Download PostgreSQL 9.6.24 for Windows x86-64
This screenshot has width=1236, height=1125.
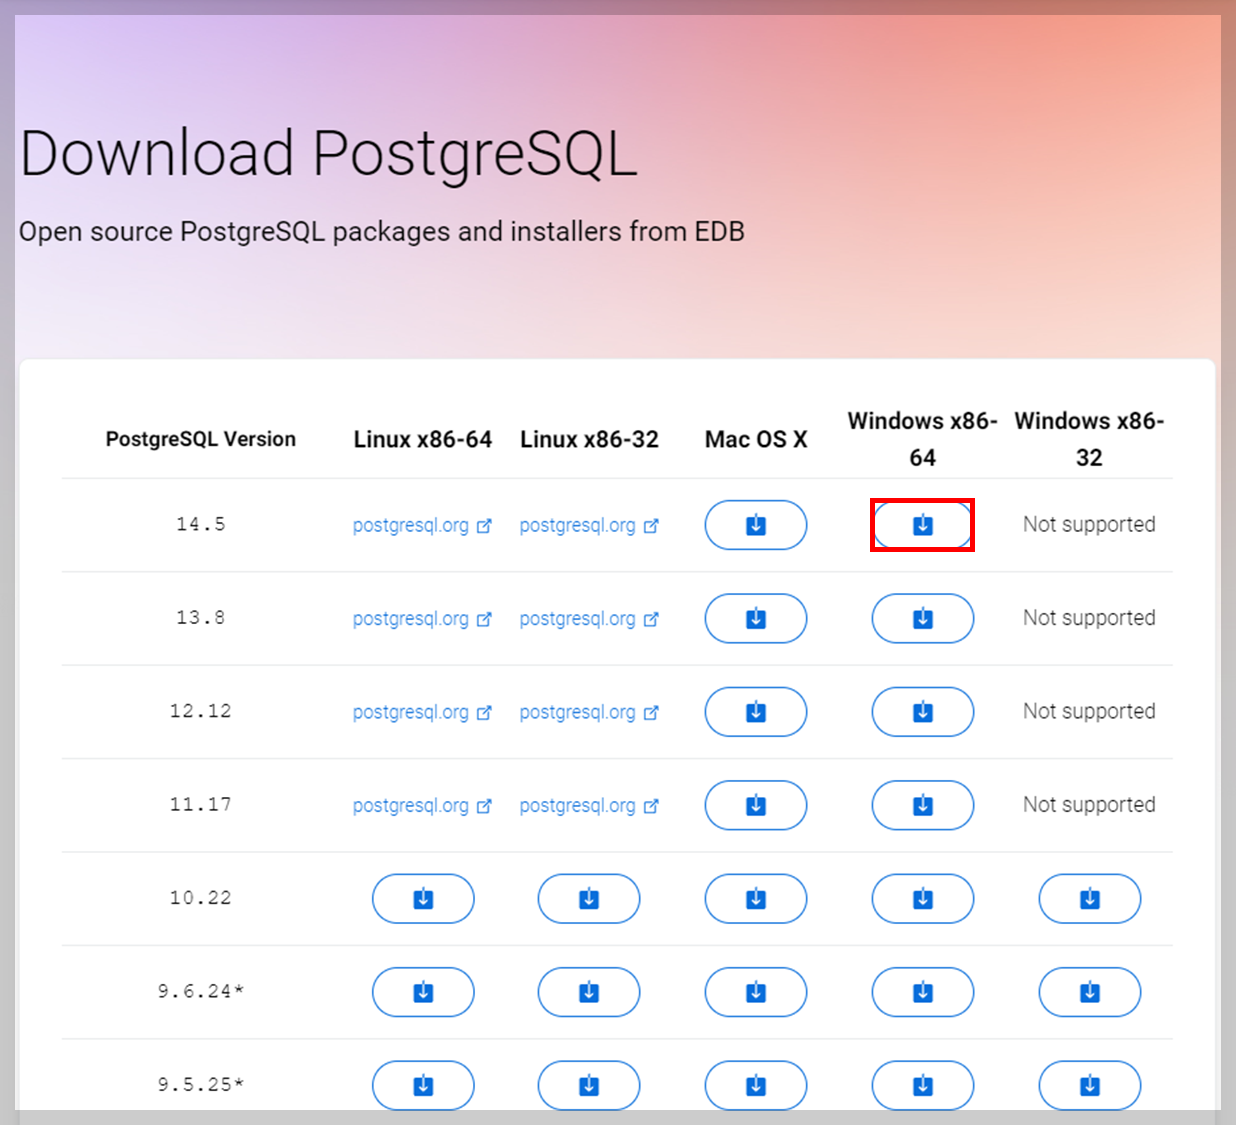(922, 992)
